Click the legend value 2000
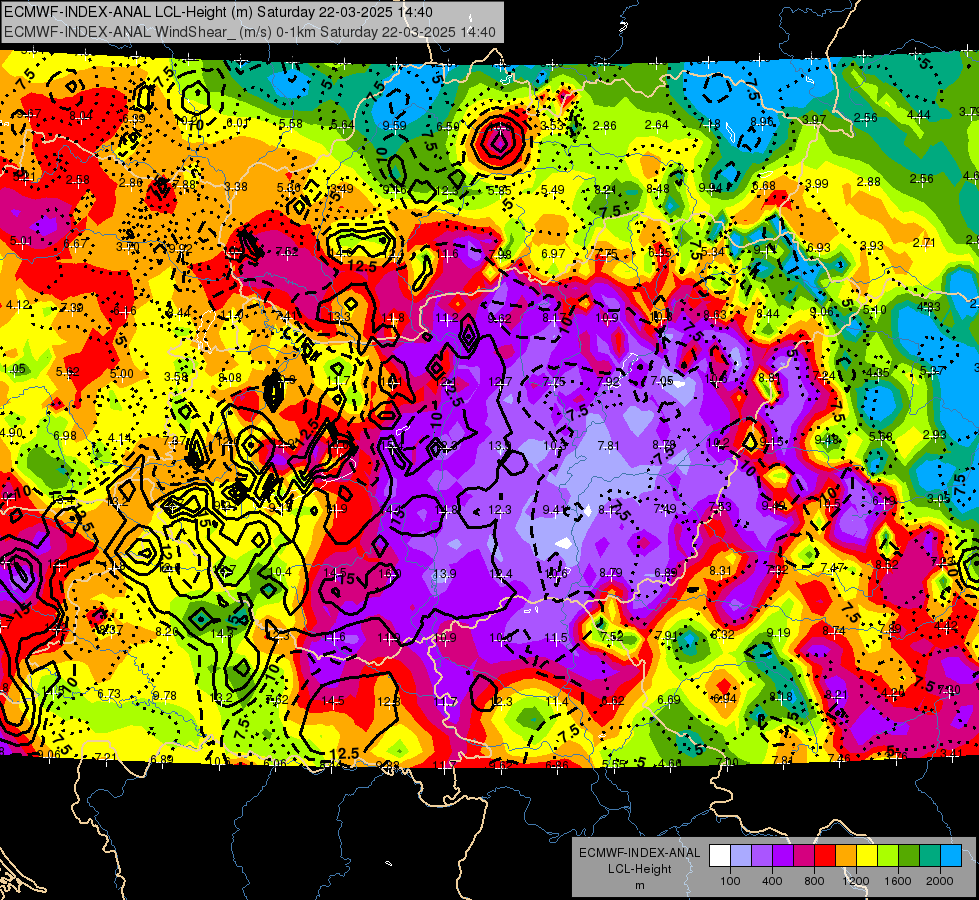Image resolution: width=979 pixels, height=900 pixels. [940, 881]
